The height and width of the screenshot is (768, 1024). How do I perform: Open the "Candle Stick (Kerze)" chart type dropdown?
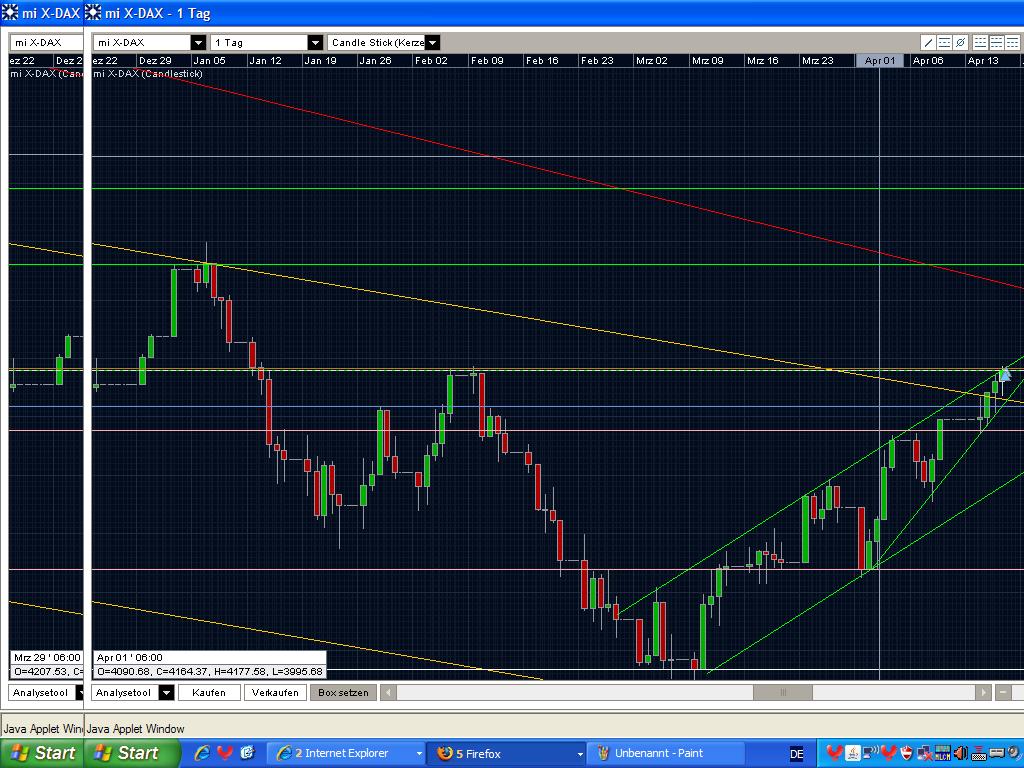[x=431, y=42]
